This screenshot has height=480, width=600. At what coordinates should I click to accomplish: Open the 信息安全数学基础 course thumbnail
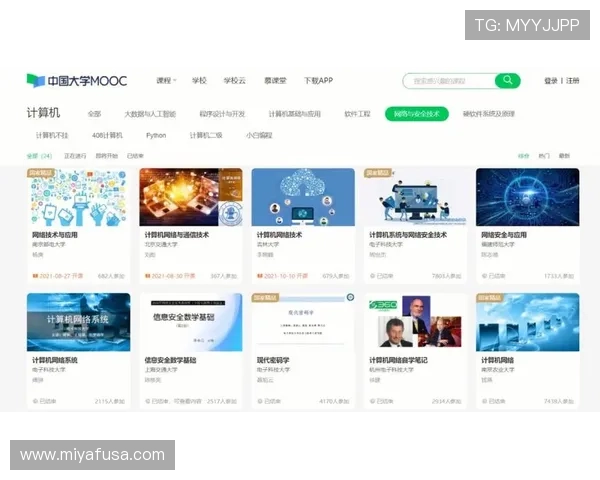[190, 322]
